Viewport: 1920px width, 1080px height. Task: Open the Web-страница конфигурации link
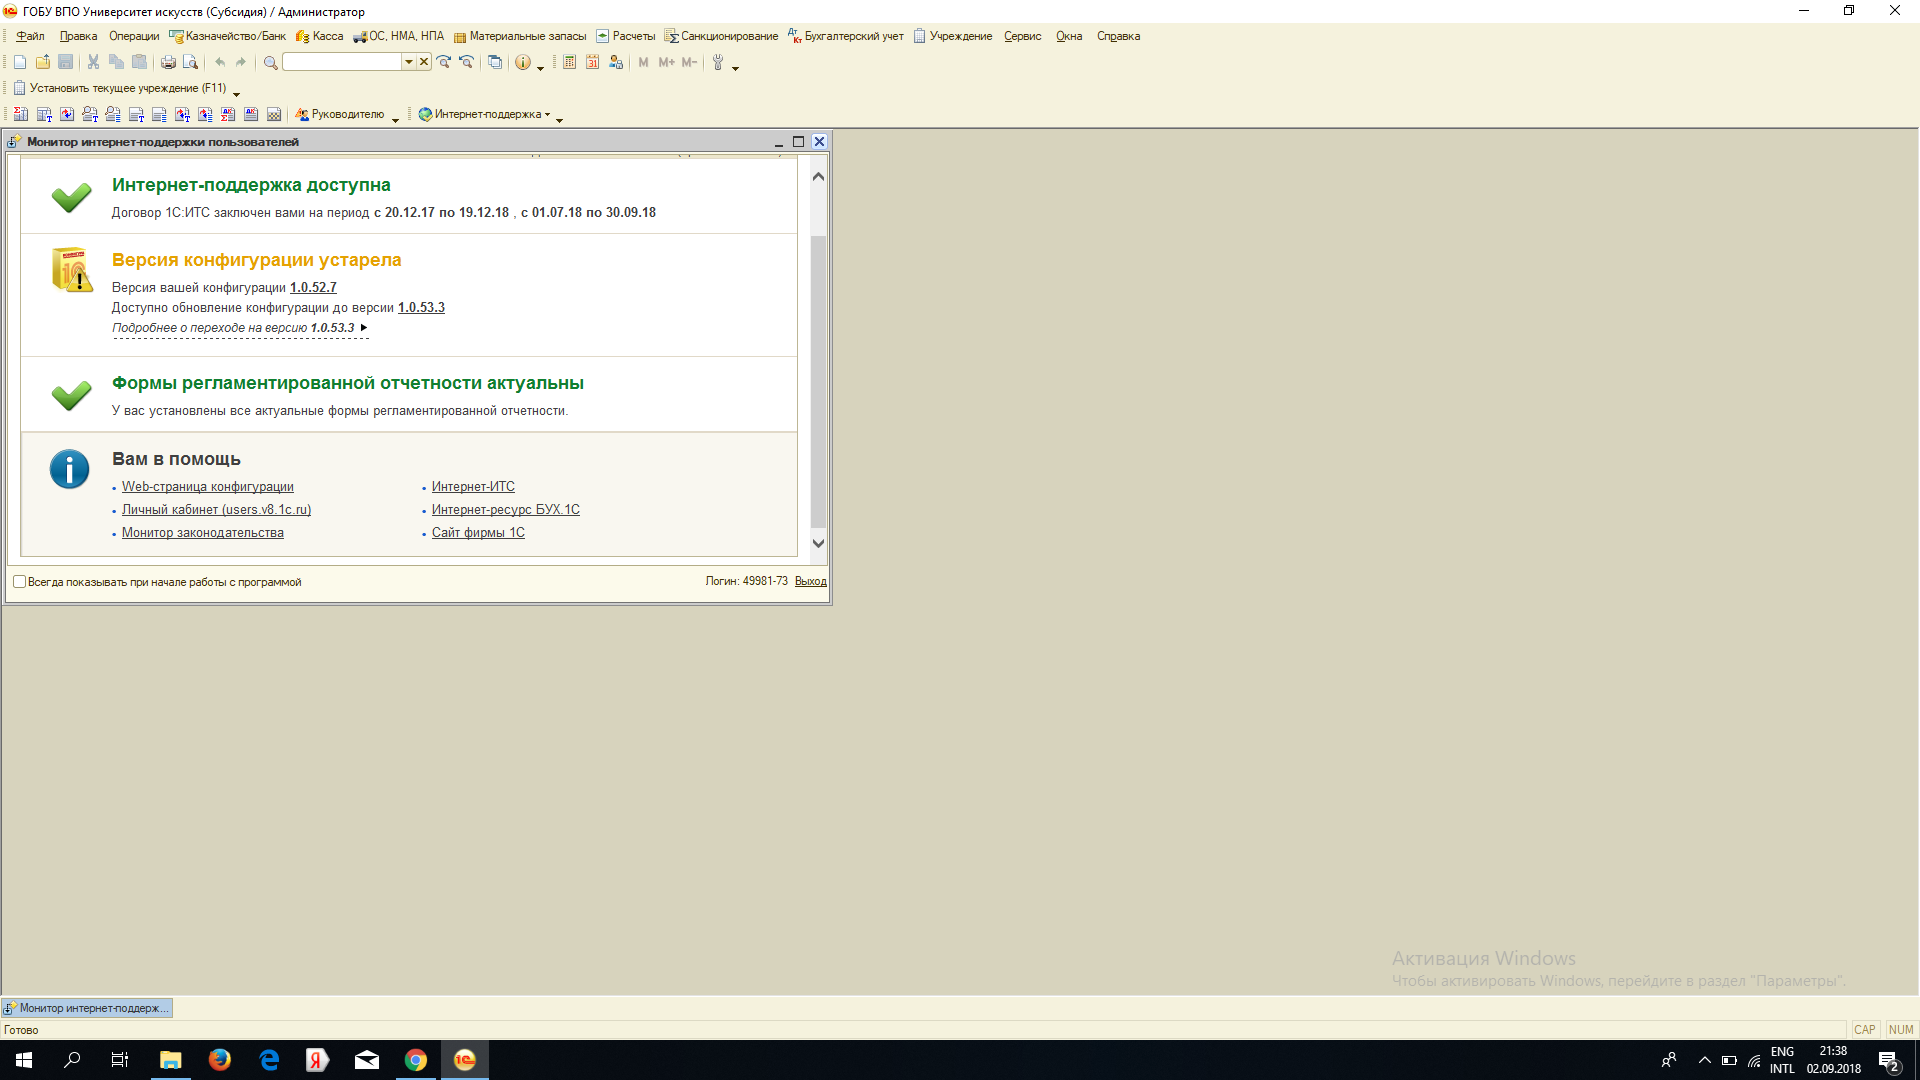pos(208,487)
